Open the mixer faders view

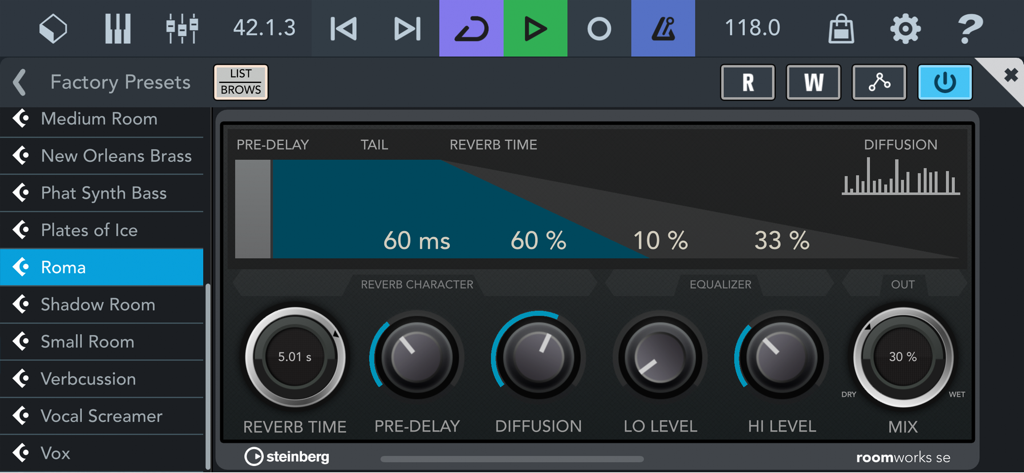[x=182, y=28]
